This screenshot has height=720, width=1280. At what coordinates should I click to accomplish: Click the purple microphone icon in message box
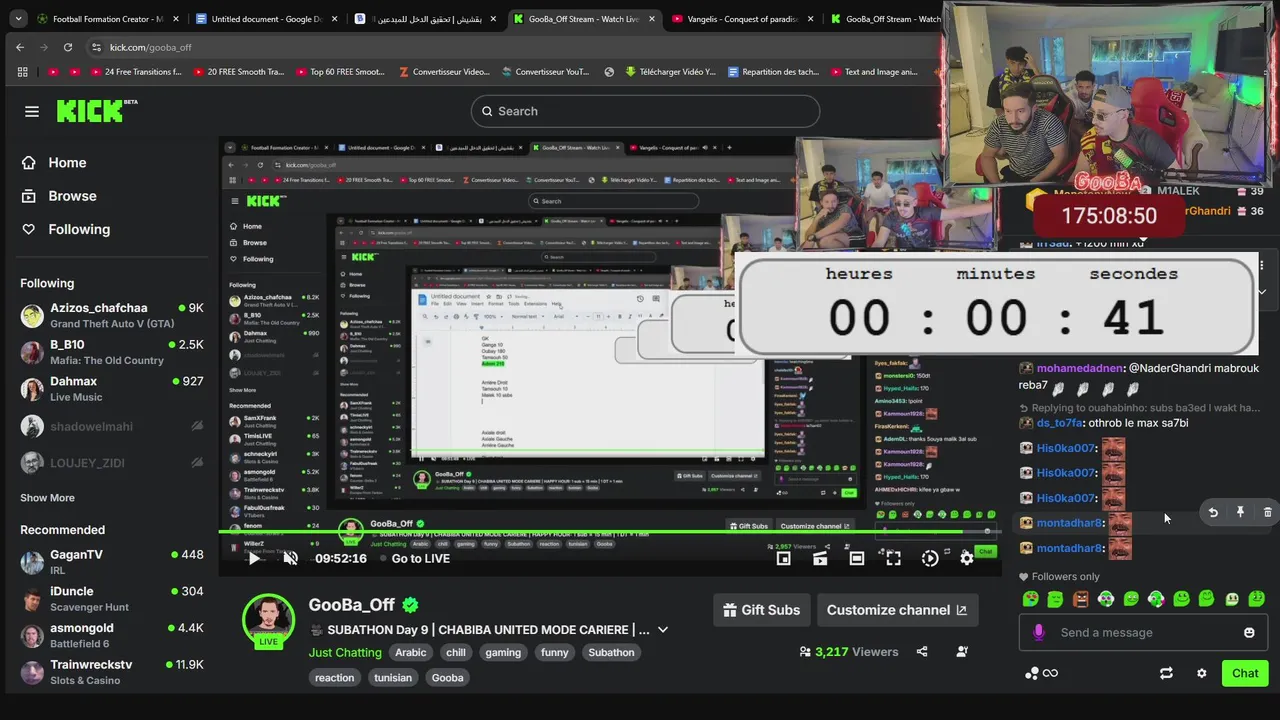tap(1038, 632)
